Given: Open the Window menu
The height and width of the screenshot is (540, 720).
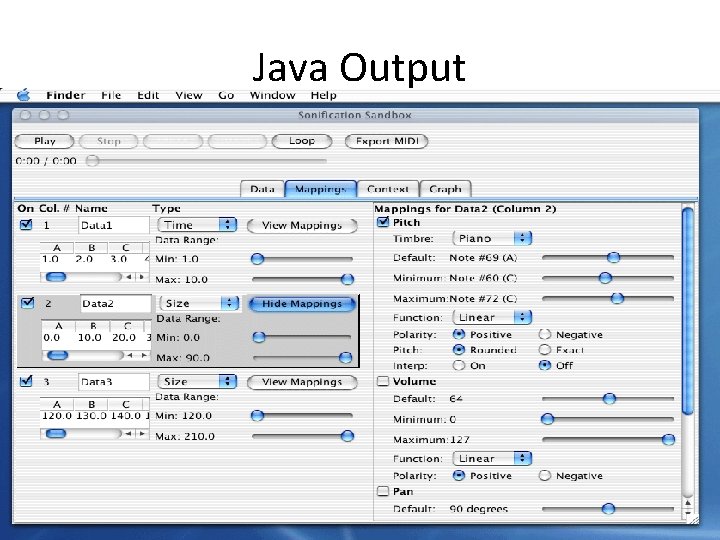Looking at the screenshot, I should click(x=272, y=96).
